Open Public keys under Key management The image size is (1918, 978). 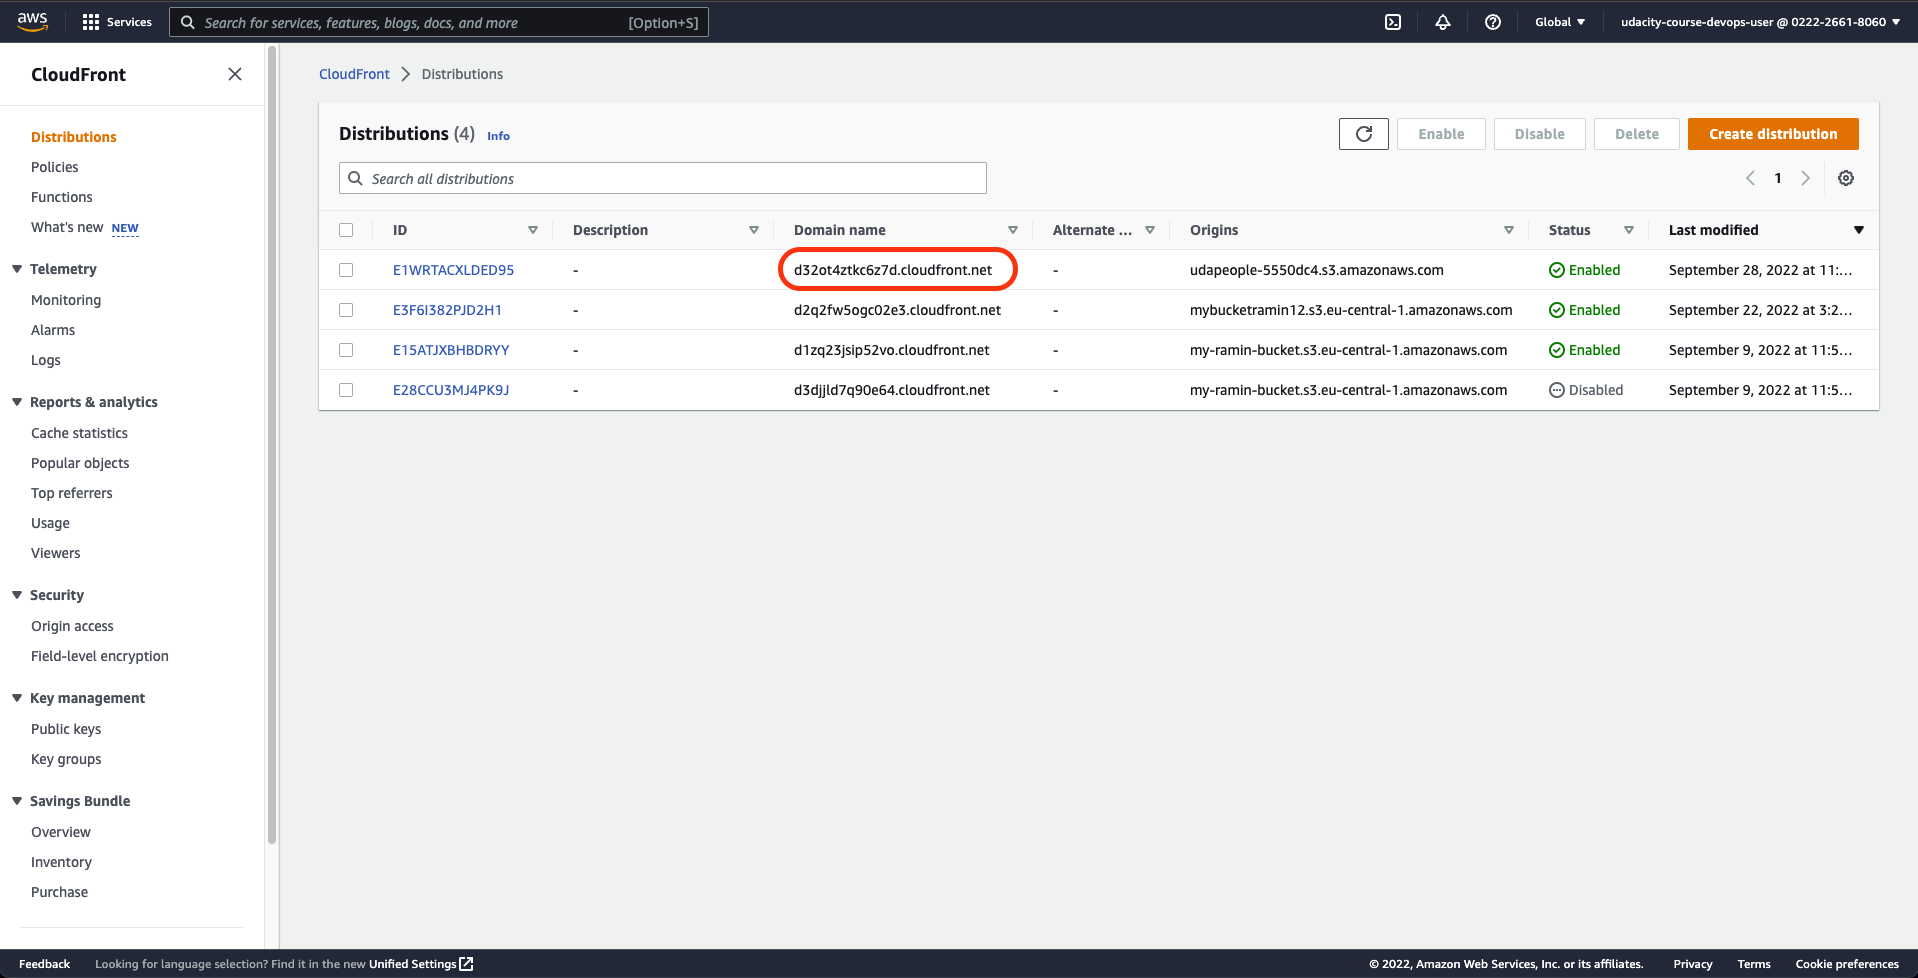pyautogui.click(x=66, y=729)
